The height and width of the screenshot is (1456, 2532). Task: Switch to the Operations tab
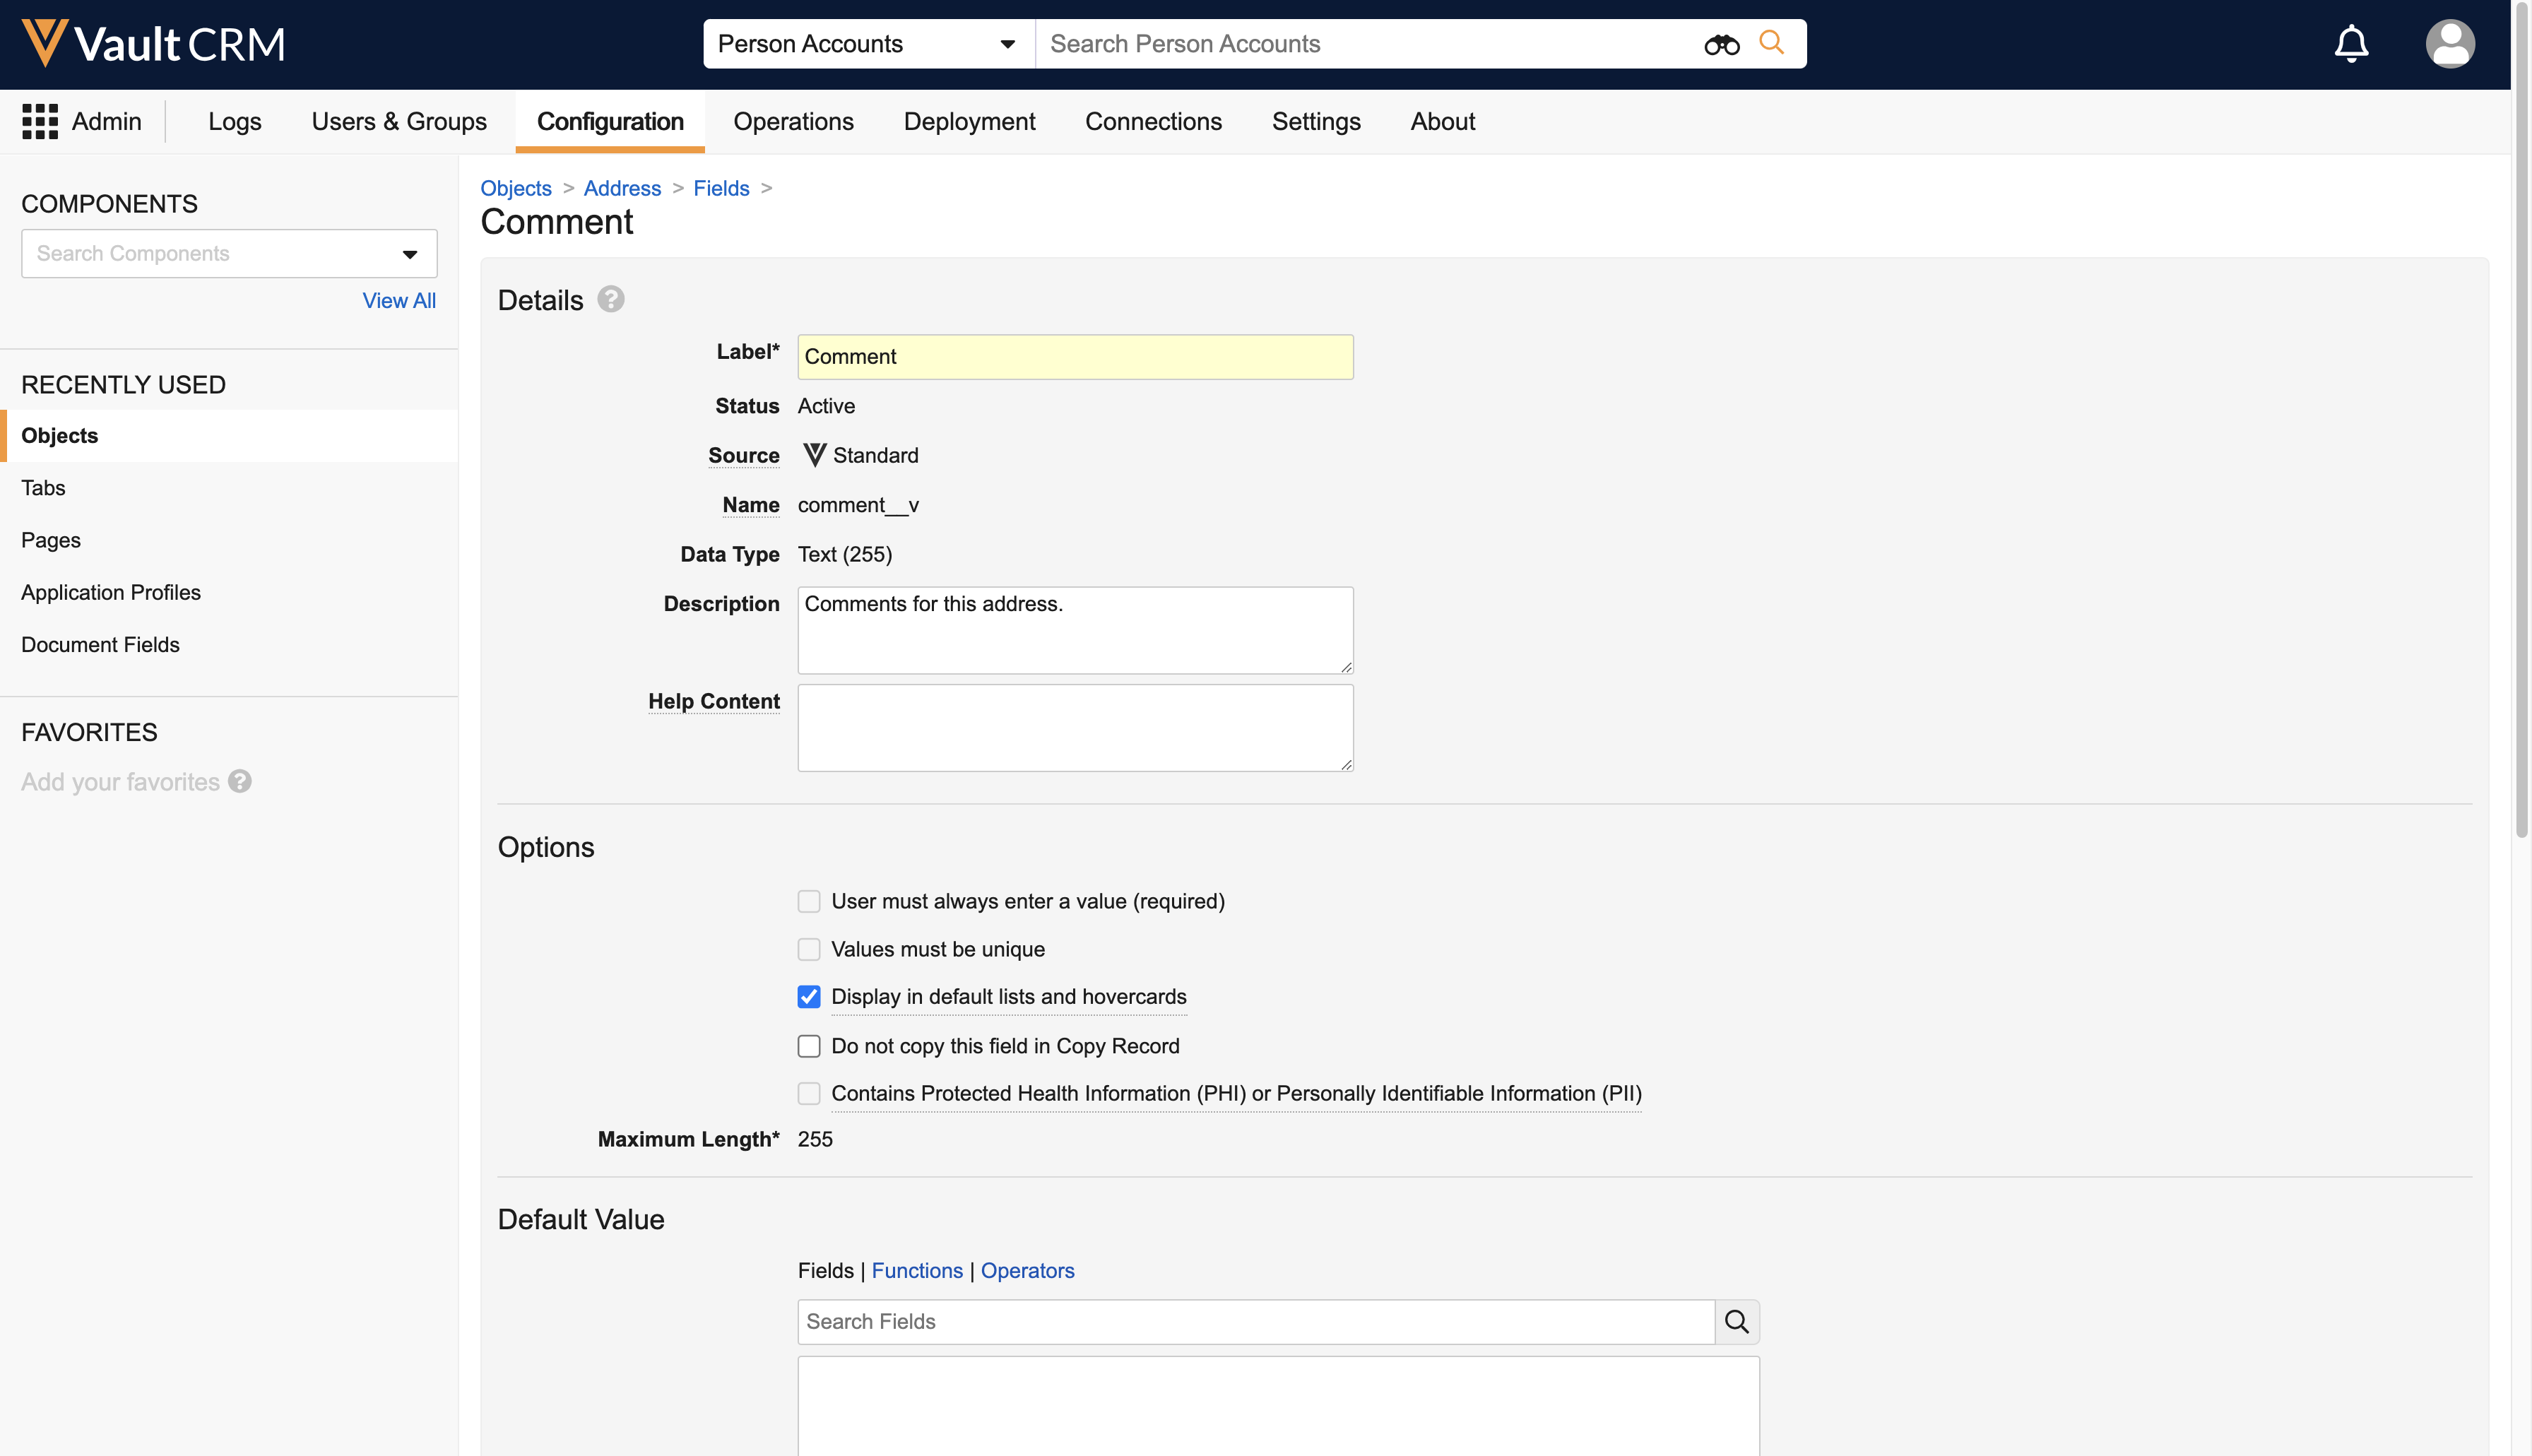tap(793, 121)
